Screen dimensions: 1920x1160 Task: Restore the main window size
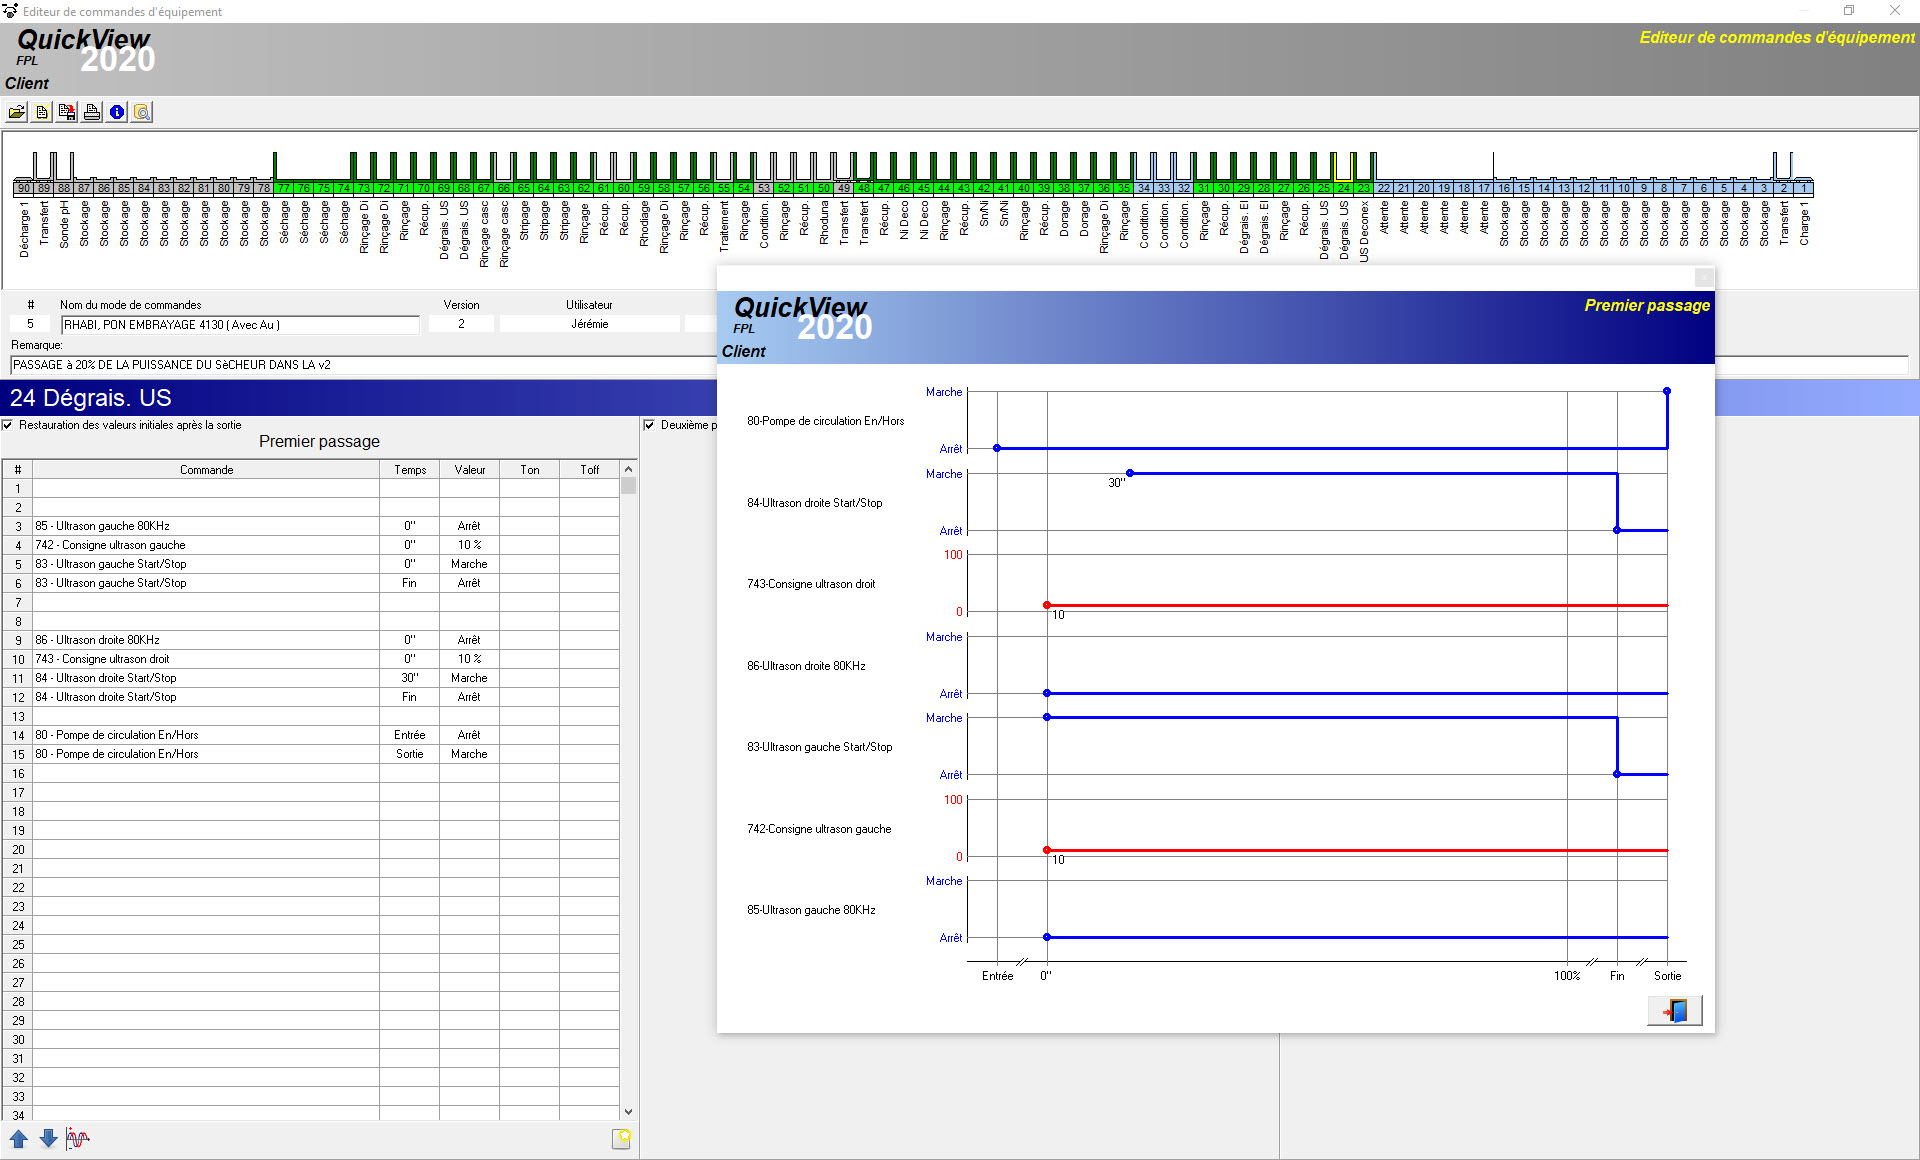click(1849, 11)
